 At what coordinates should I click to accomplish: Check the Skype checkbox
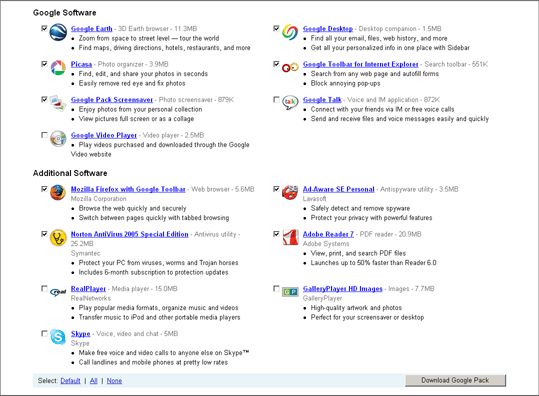click(x=44, y=333)
